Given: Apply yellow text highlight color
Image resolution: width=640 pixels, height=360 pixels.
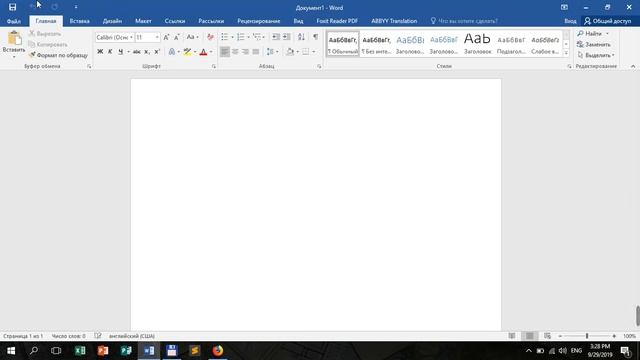Looking at the screenshot, I should pos(187,52).
